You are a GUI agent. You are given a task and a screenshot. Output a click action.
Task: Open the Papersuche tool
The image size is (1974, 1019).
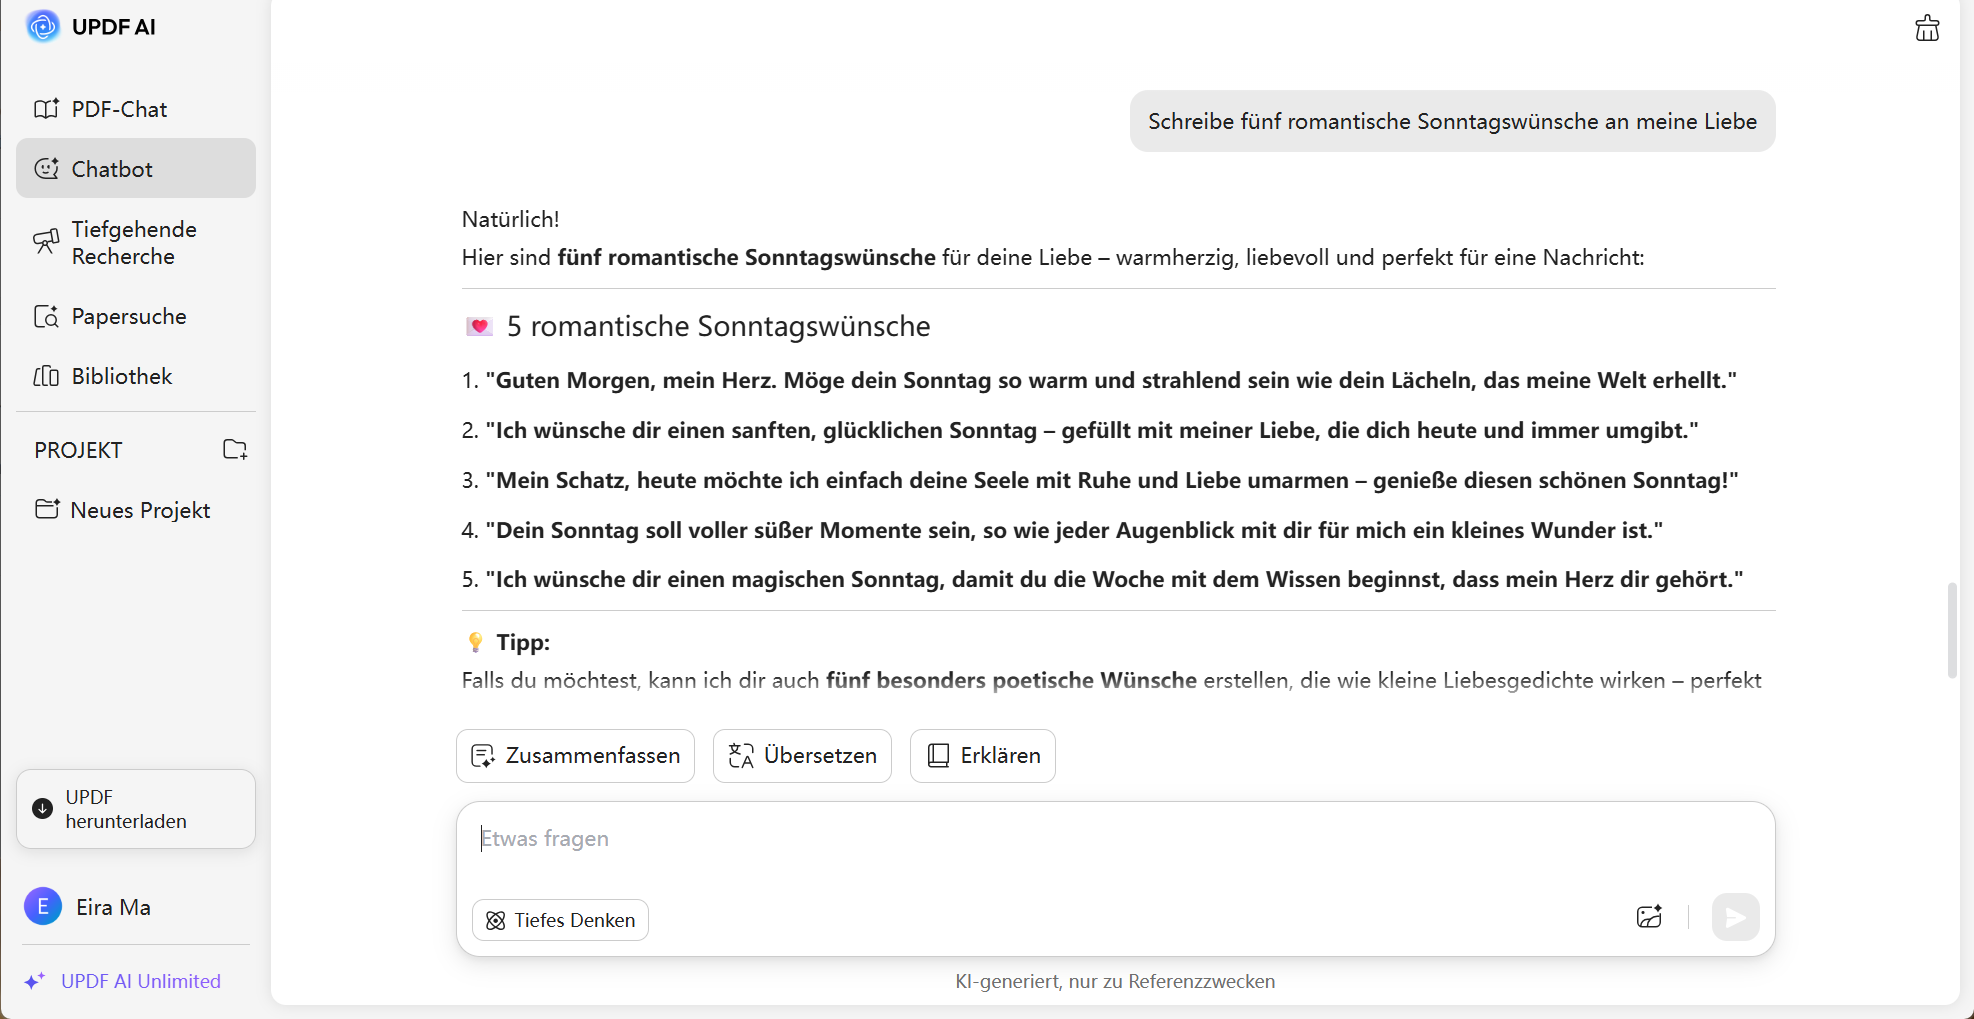128,315
